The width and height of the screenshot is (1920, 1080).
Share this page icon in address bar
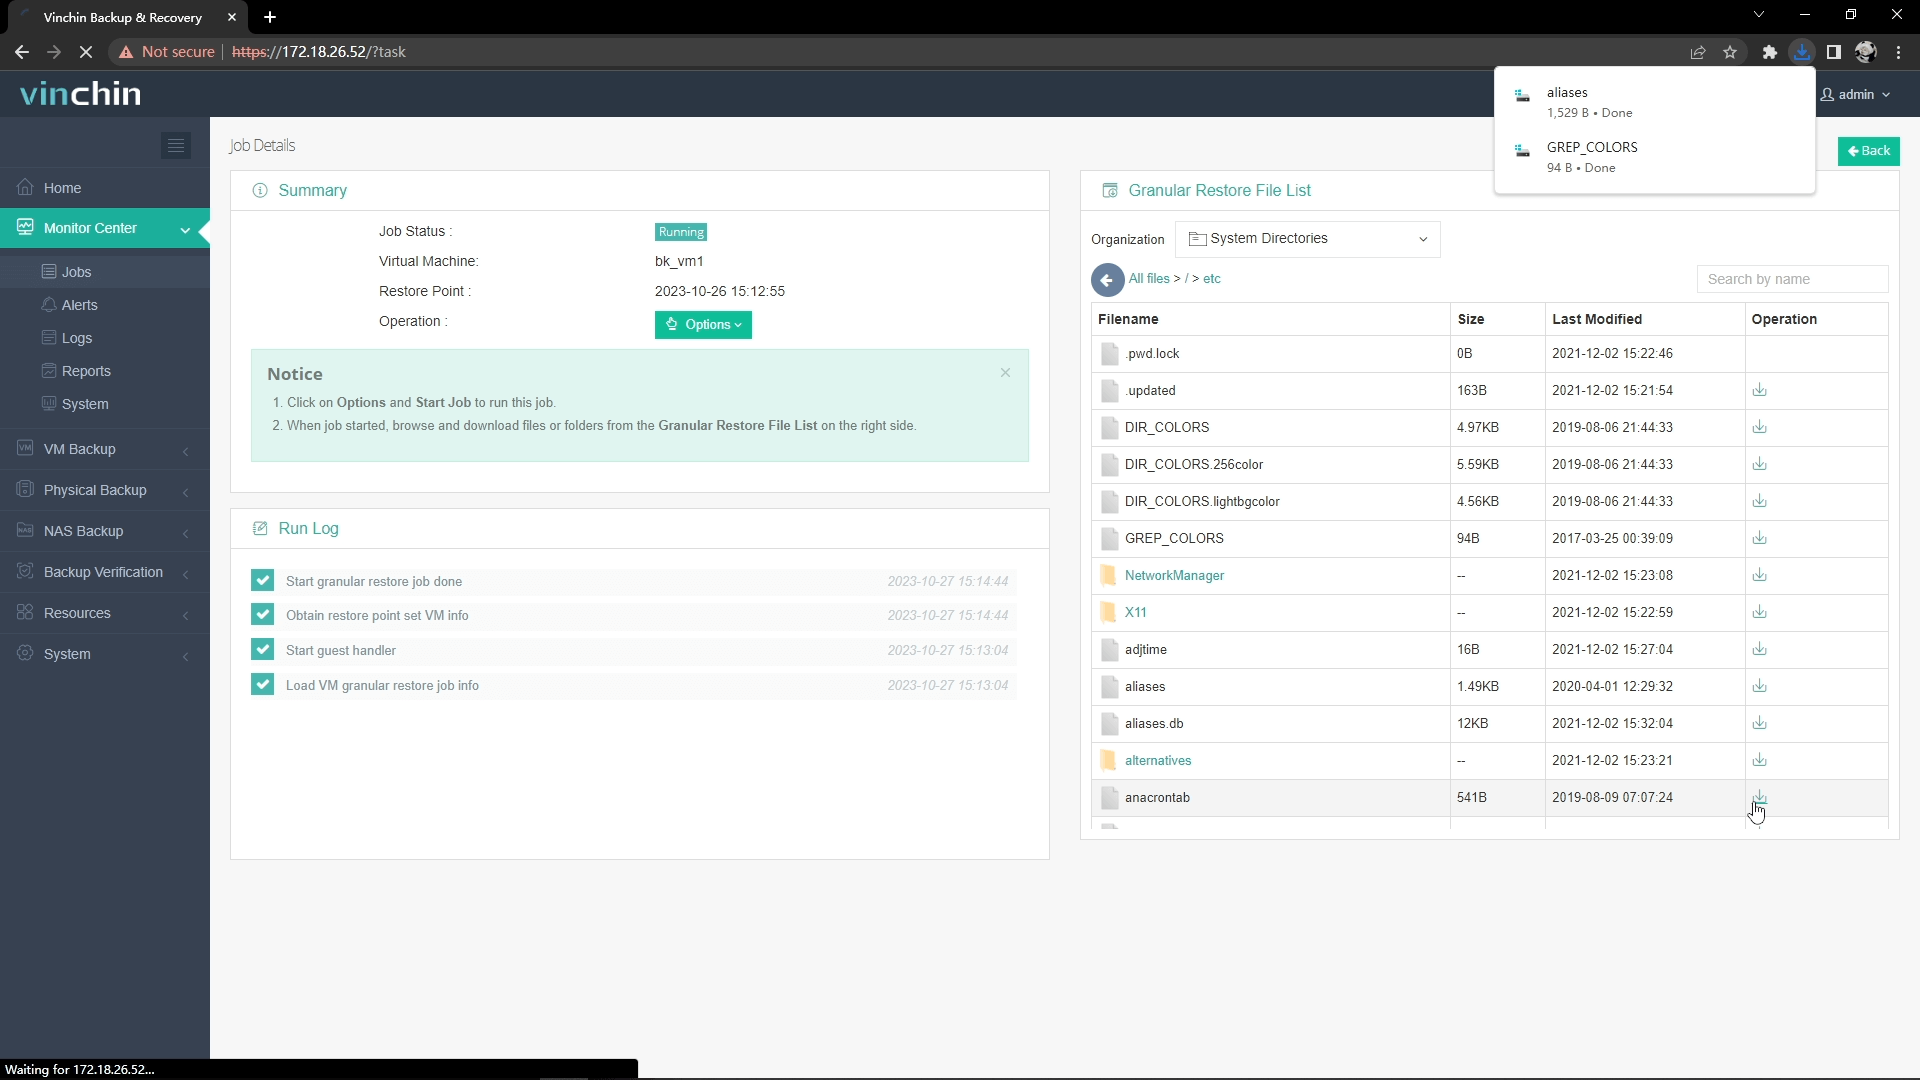[1698, 52]
